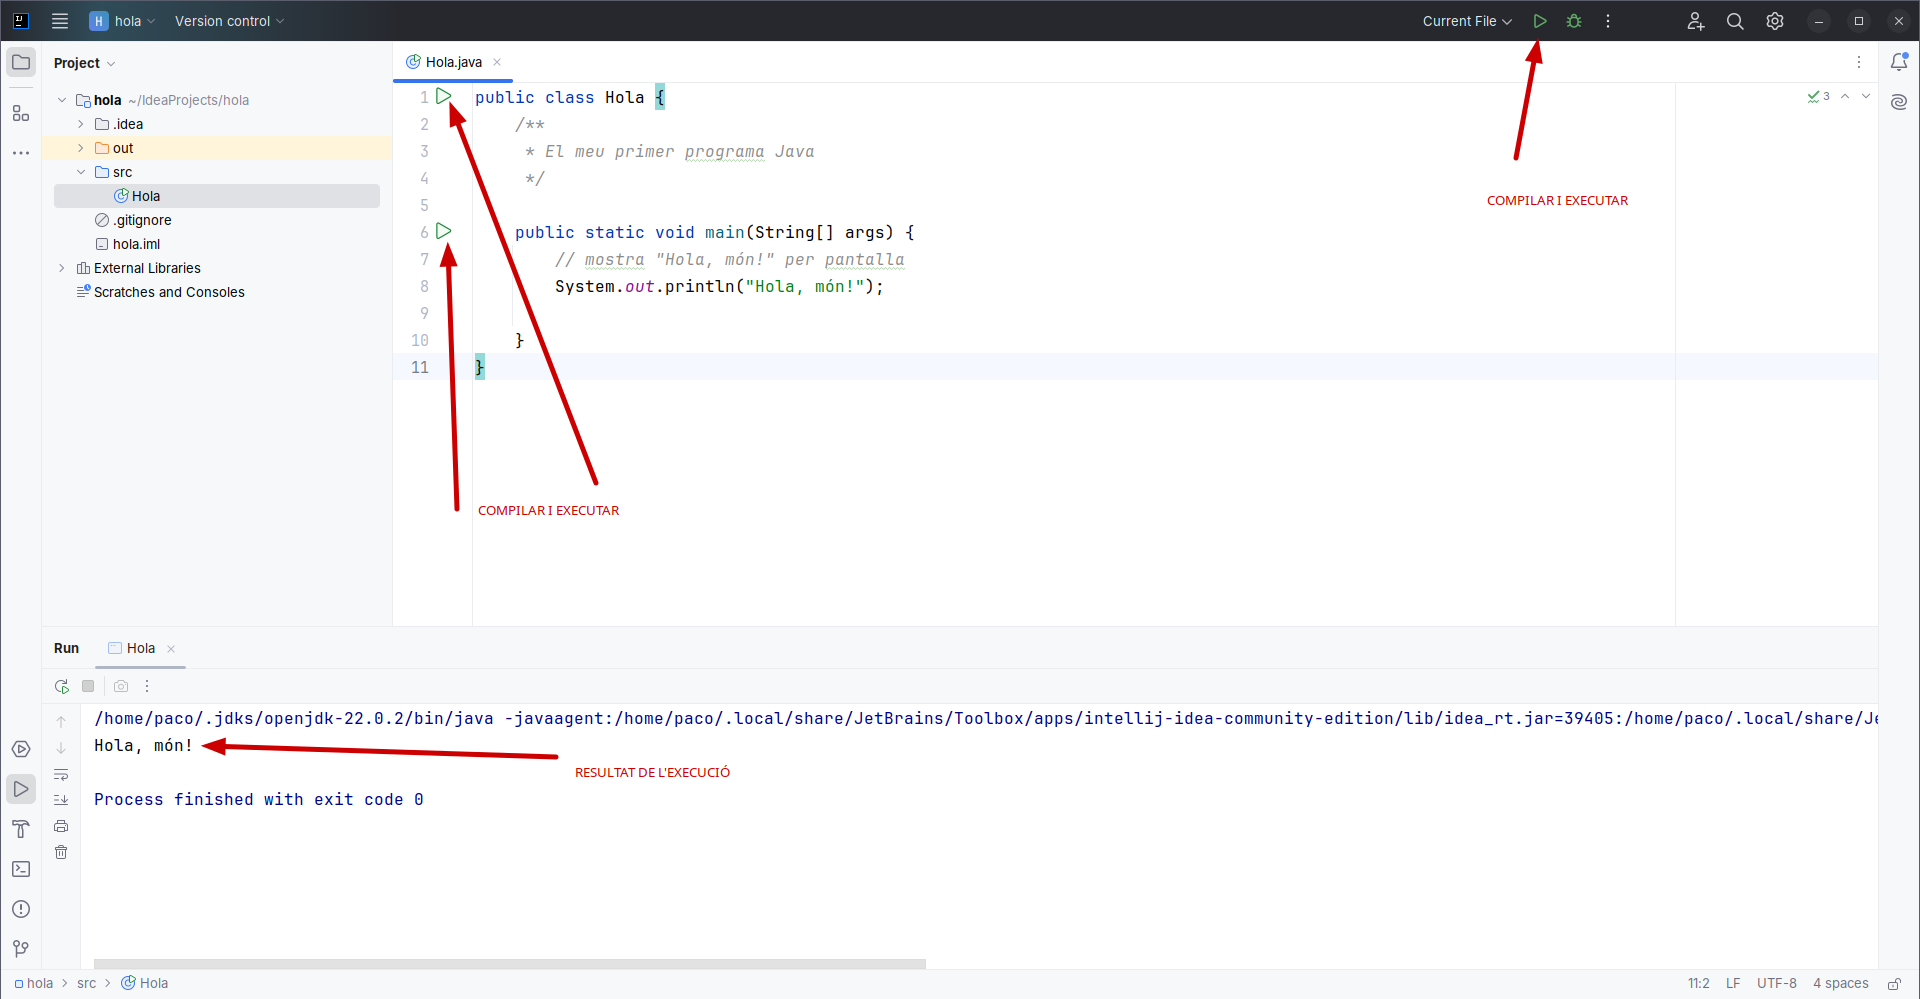Screen dimensions: 1920x999
Task: Toggle read-only lock in status bar
Action: click(1894, 983)
